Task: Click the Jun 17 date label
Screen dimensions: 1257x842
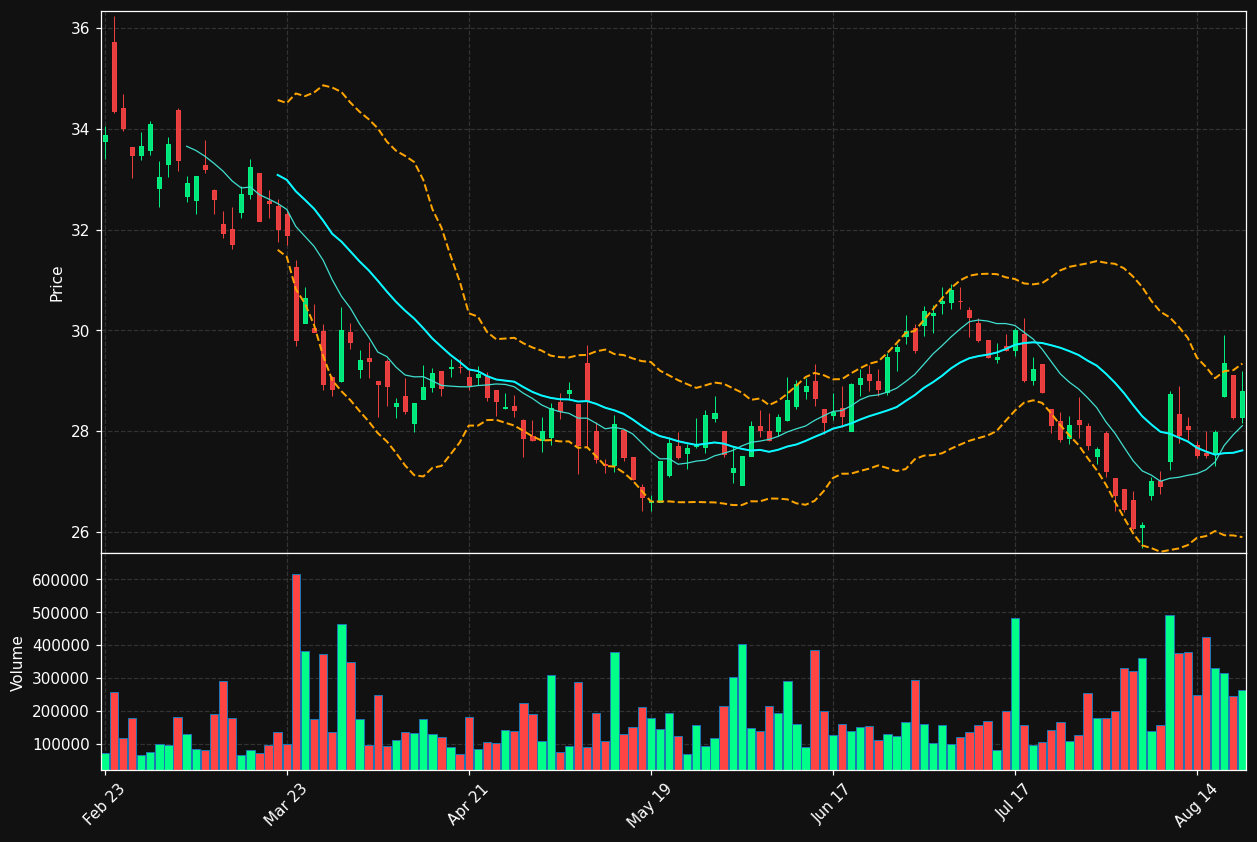Action: coord(832,804)
